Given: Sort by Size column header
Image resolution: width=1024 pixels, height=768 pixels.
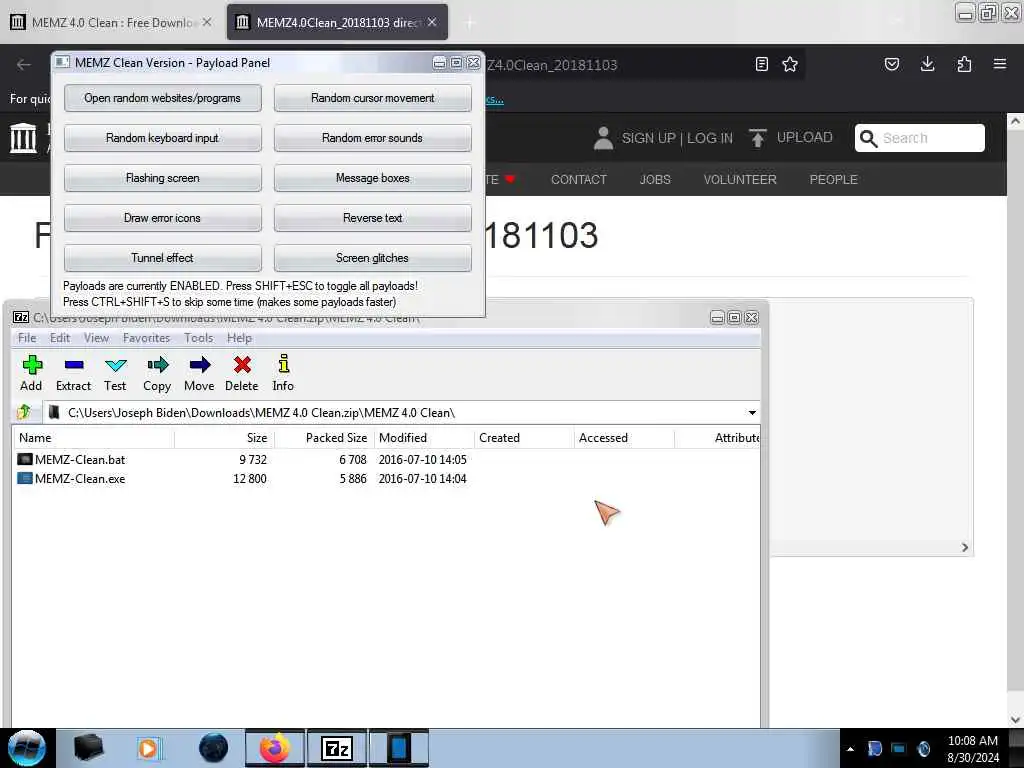Looking at the screenshot, I should click(225, 438).
